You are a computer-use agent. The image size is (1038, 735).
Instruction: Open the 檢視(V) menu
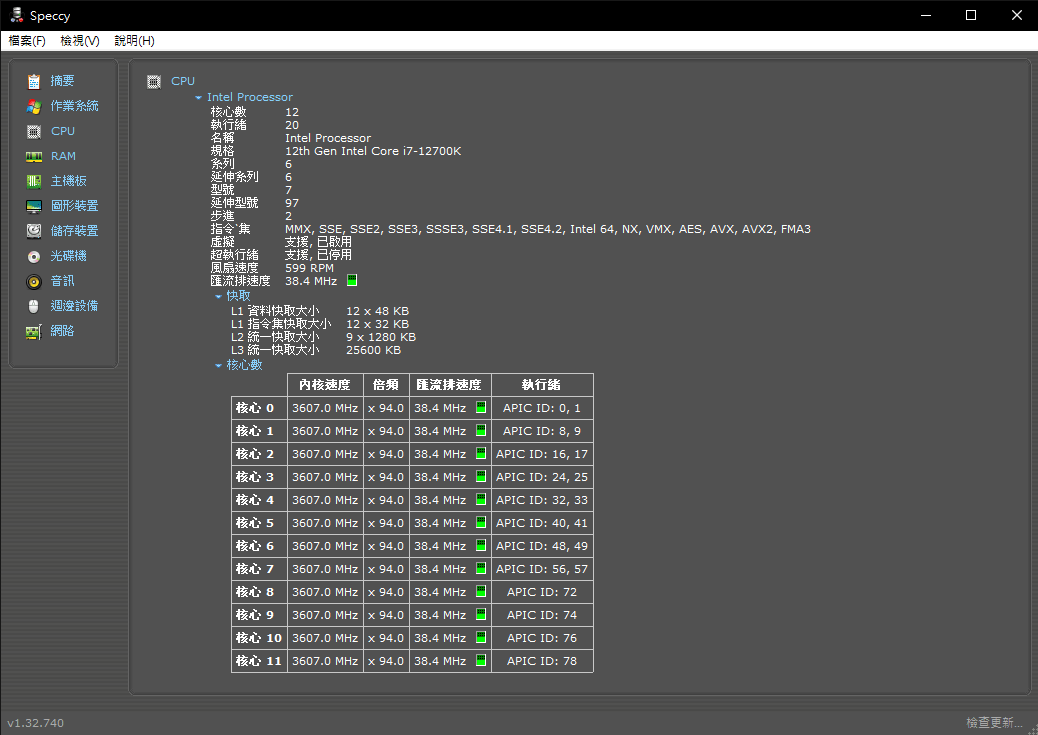click(80, 41)
